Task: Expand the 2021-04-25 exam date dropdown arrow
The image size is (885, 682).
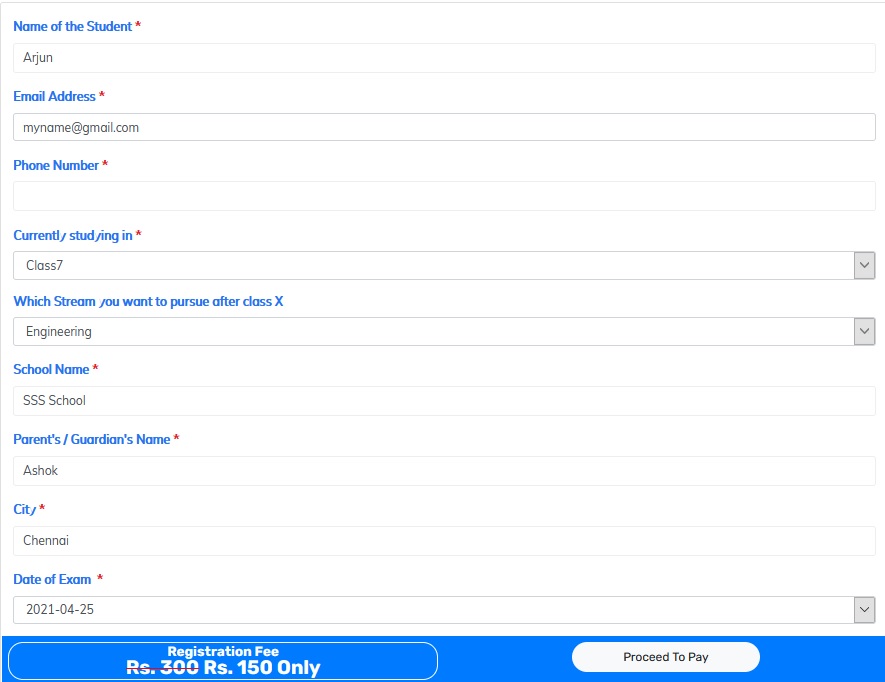Action: 864,610
